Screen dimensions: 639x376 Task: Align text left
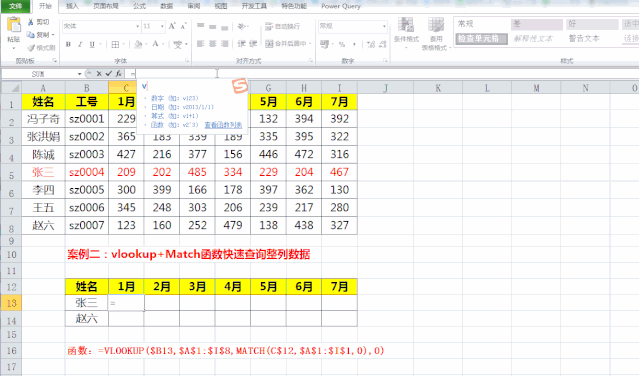201,44
